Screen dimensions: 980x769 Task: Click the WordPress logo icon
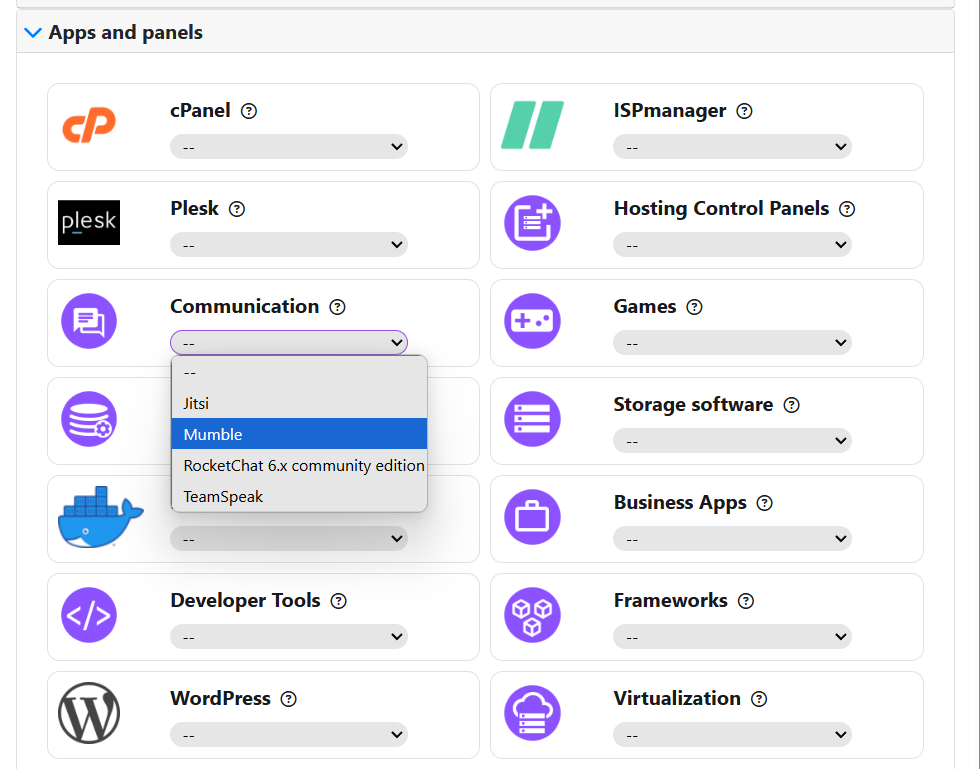(89, 713)
